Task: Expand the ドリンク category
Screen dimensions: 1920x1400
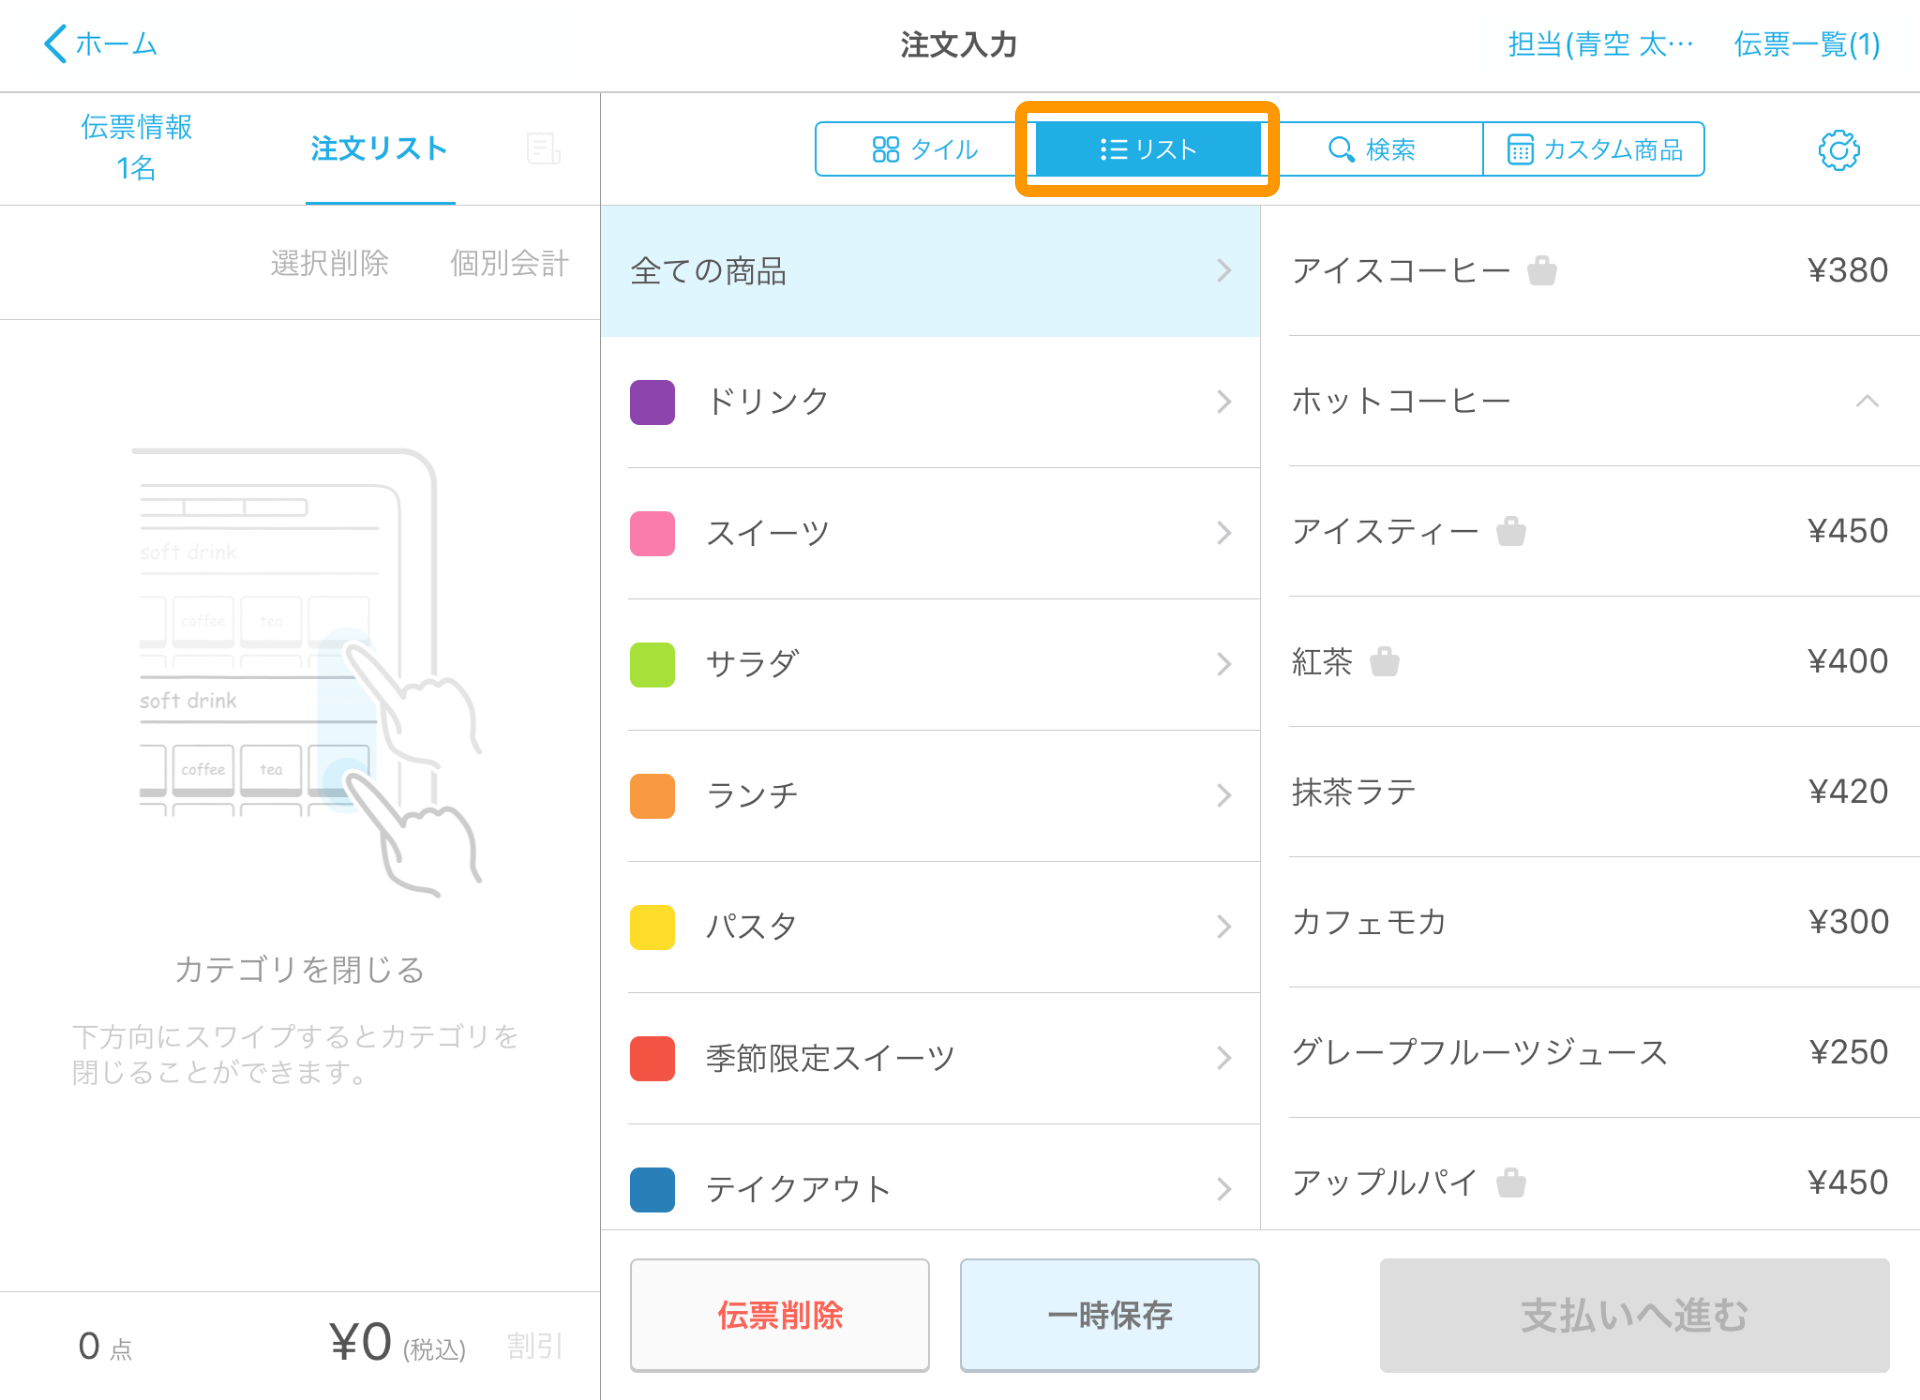Action: point(930,402)
